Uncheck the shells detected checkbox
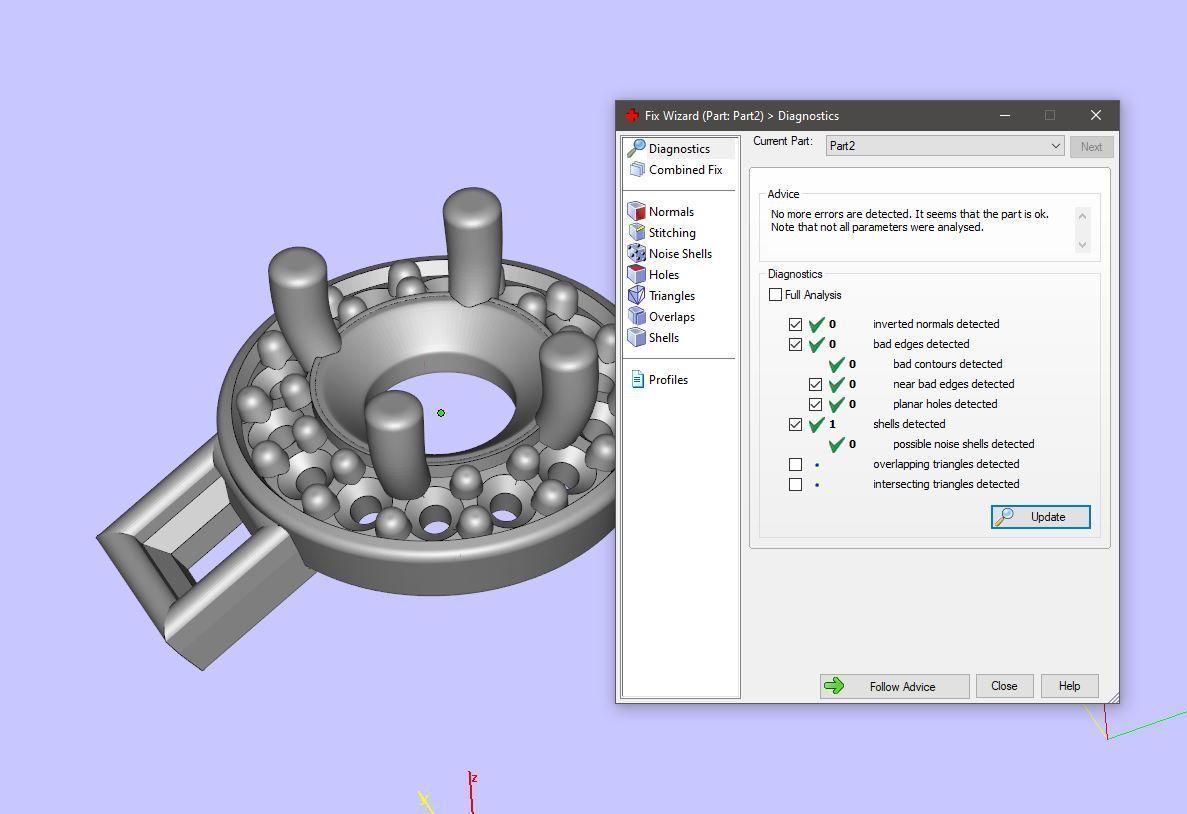 click(795, 424)
